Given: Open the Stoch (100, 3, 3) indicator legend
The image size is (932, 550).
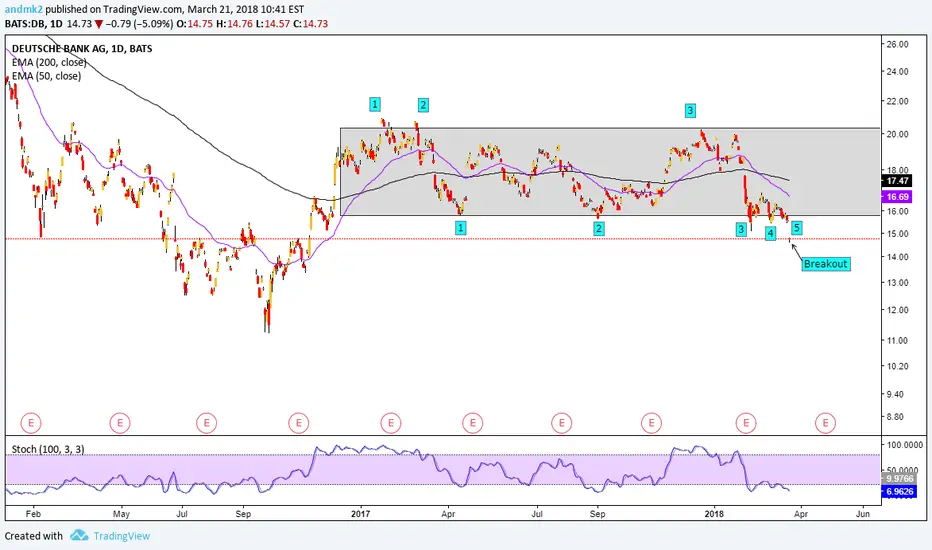Looking at the screenshot, I should tap(48, 449).
